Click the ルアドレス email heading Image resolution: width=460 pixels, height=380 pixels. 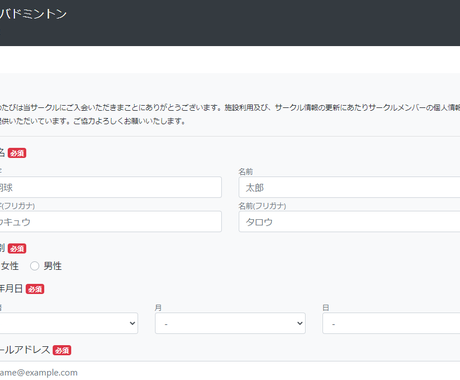coord(25,350)
